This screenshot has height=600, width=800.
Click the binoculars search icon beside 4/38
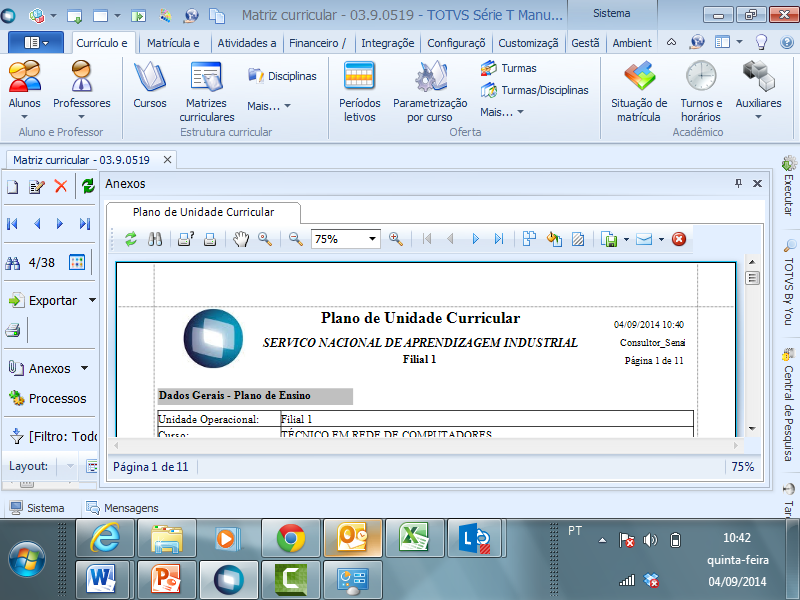click(x=13, y=263)
